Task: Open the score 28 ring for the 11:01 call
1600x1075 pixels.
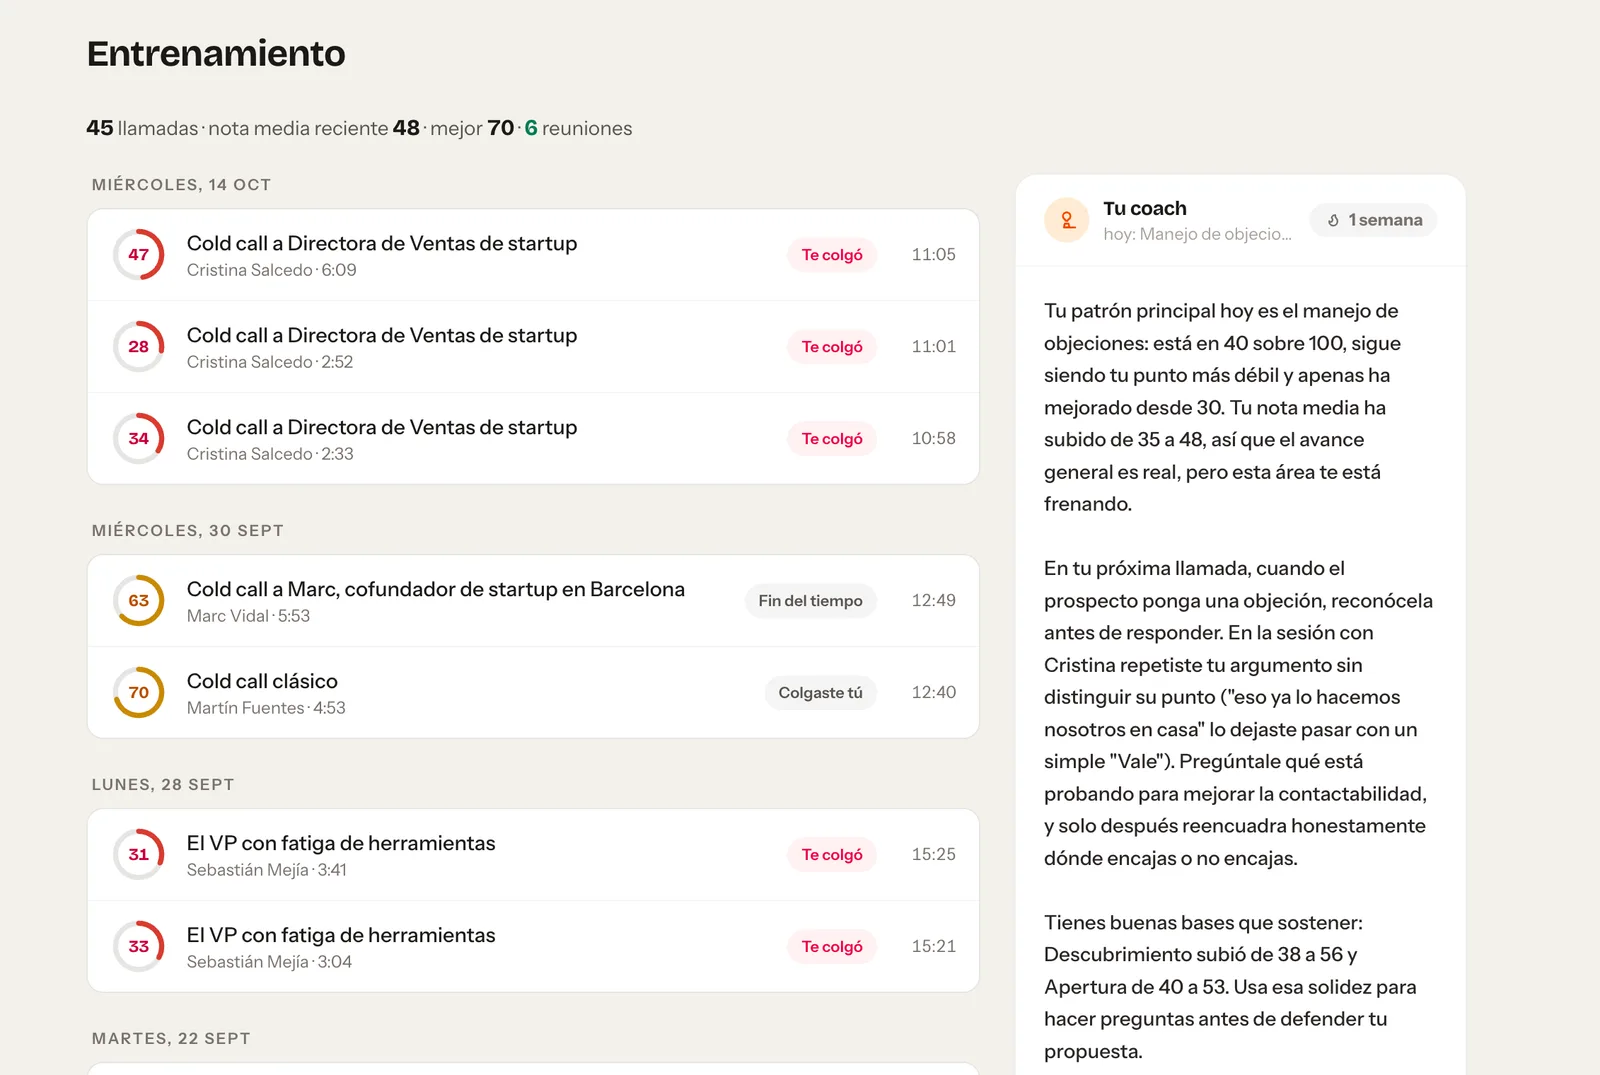Action: pos(139,346)
